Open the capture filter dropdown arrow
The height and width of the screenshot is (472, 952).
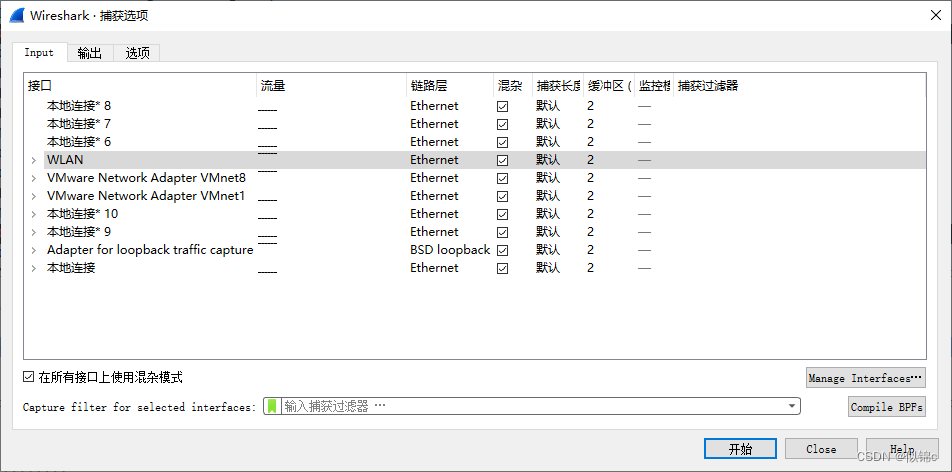click(x=792, y=406)
